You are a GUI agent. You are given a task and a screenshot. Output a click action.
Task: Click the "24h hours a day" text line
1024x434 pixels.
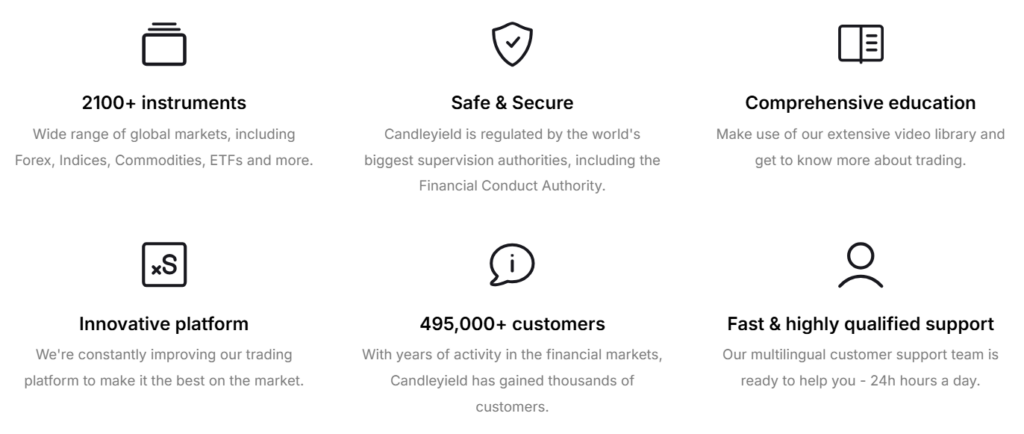[860, 381]
